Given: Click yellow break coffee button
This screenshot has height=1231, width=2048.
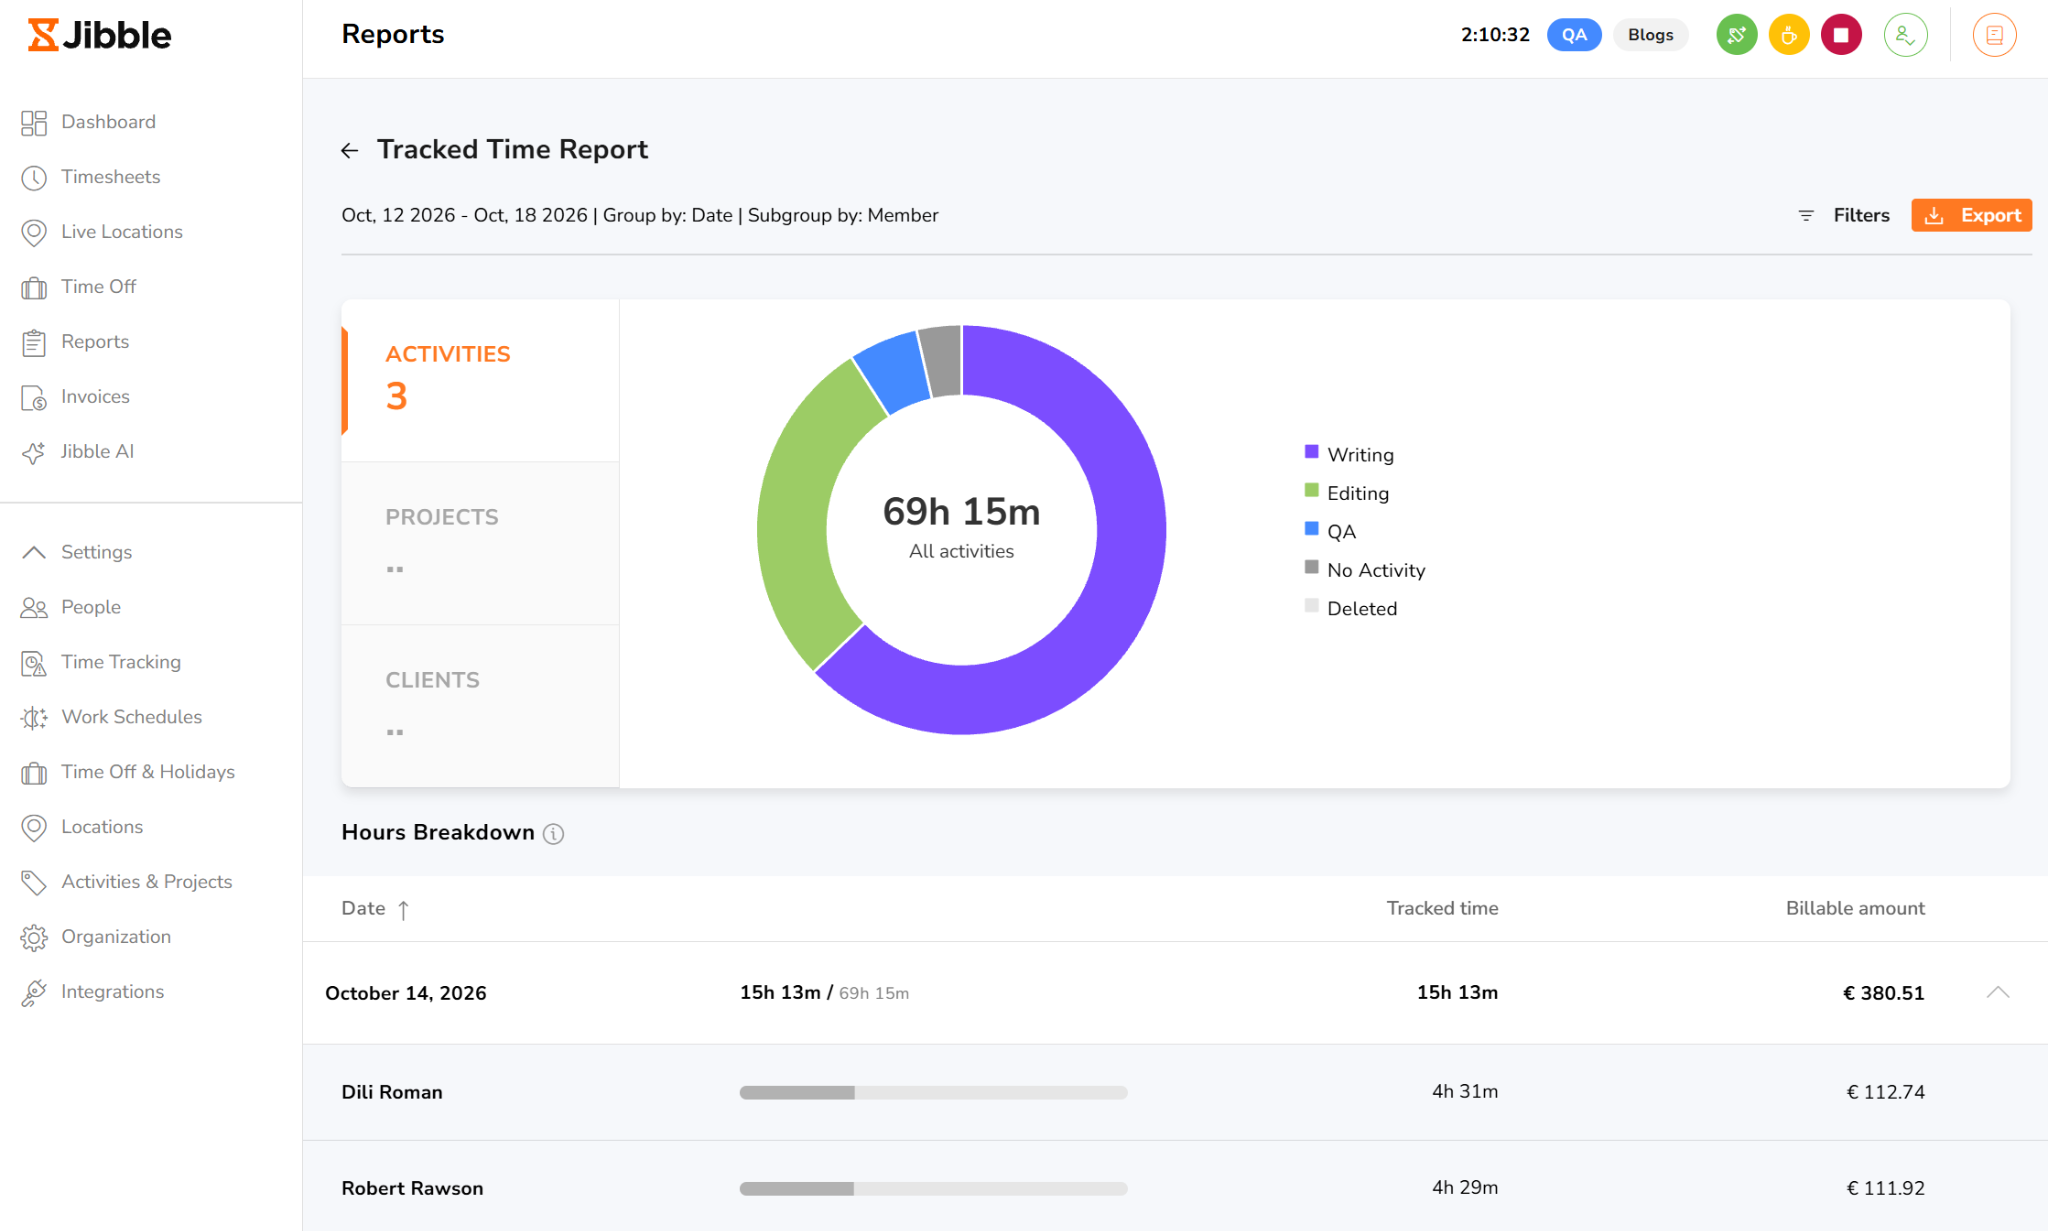Looking at the screenshot, I should click(1789, 35).
